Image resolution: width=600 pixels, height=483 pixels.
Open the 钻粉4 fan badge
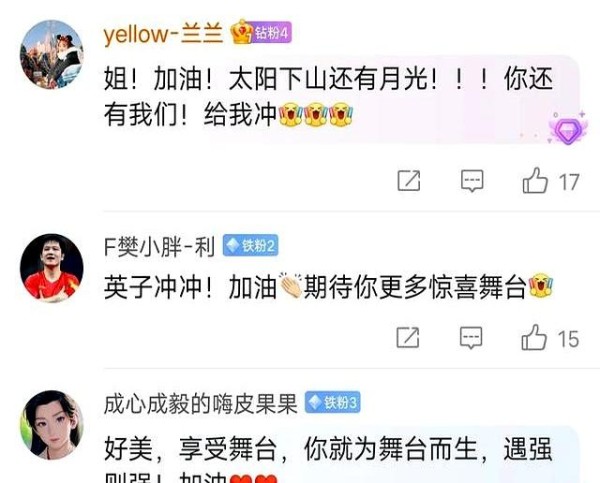coord(271,33)
